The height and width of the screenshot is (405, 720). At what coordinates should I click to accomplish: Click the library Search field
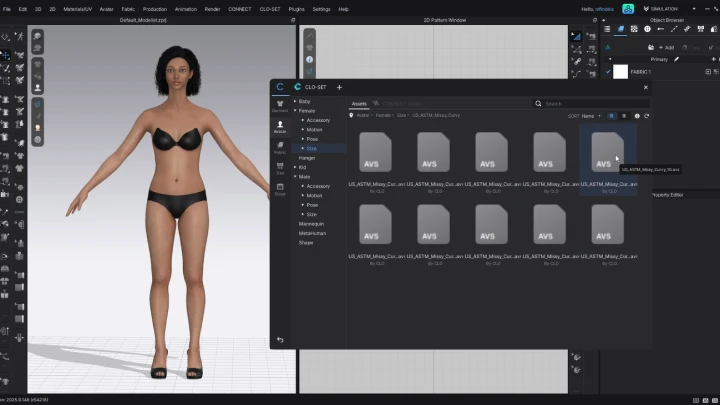click(592, 104)
